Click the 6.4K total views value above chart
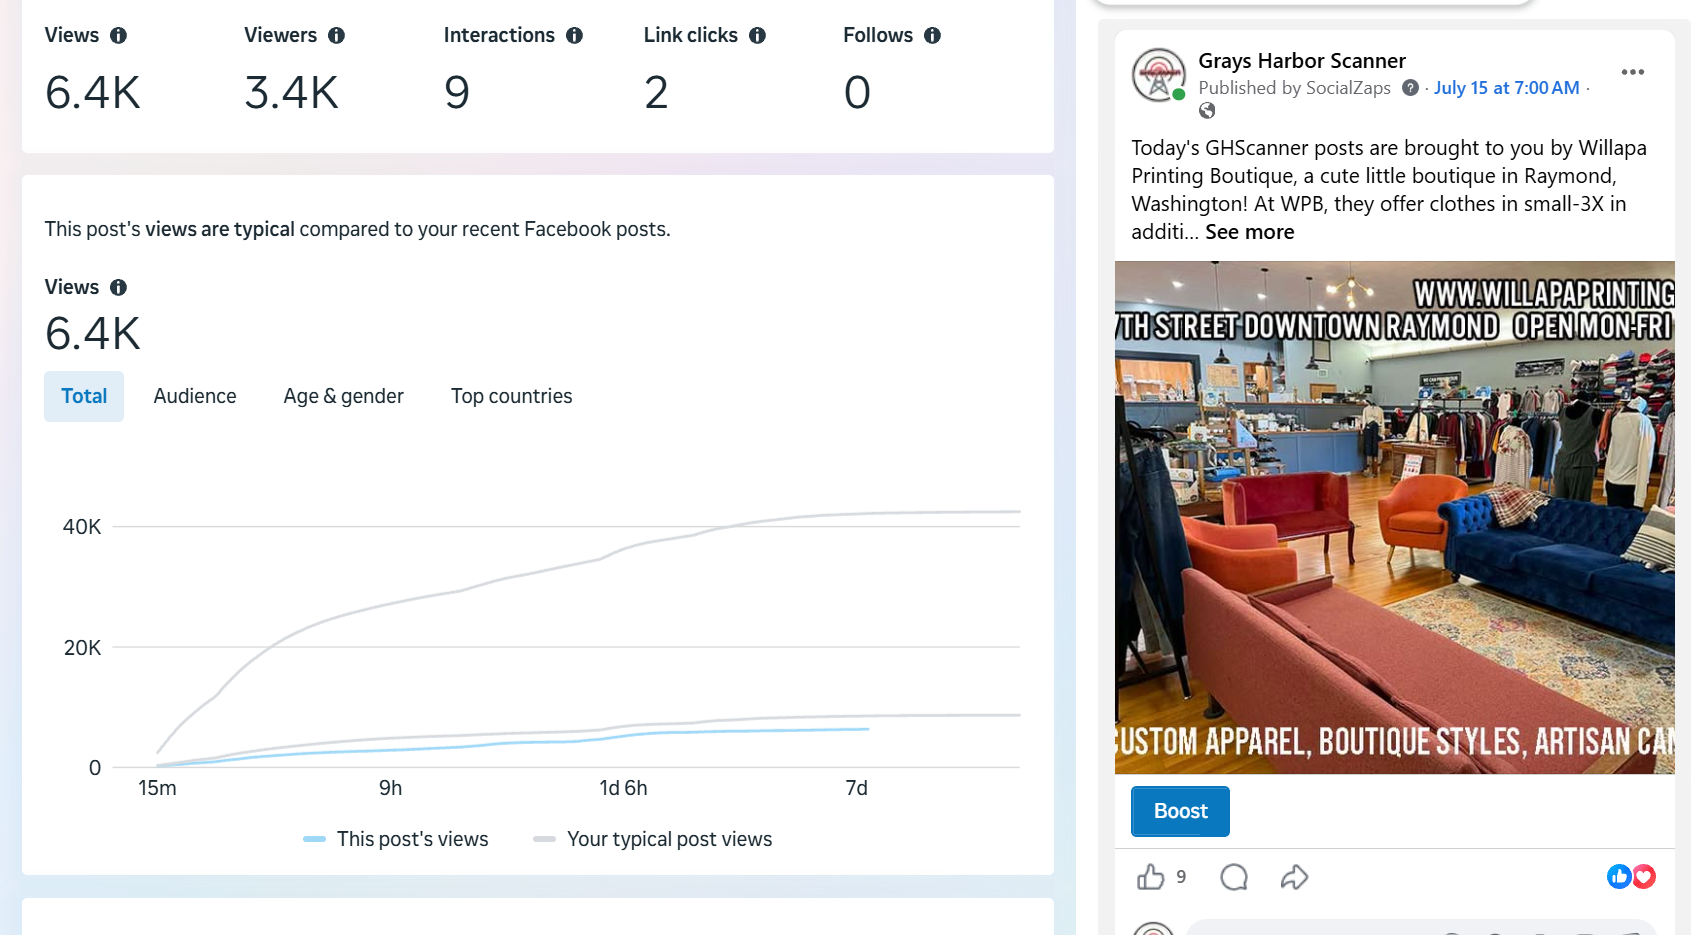The height and width of the screenshot is (935, 1702). (x=93, y=334)
